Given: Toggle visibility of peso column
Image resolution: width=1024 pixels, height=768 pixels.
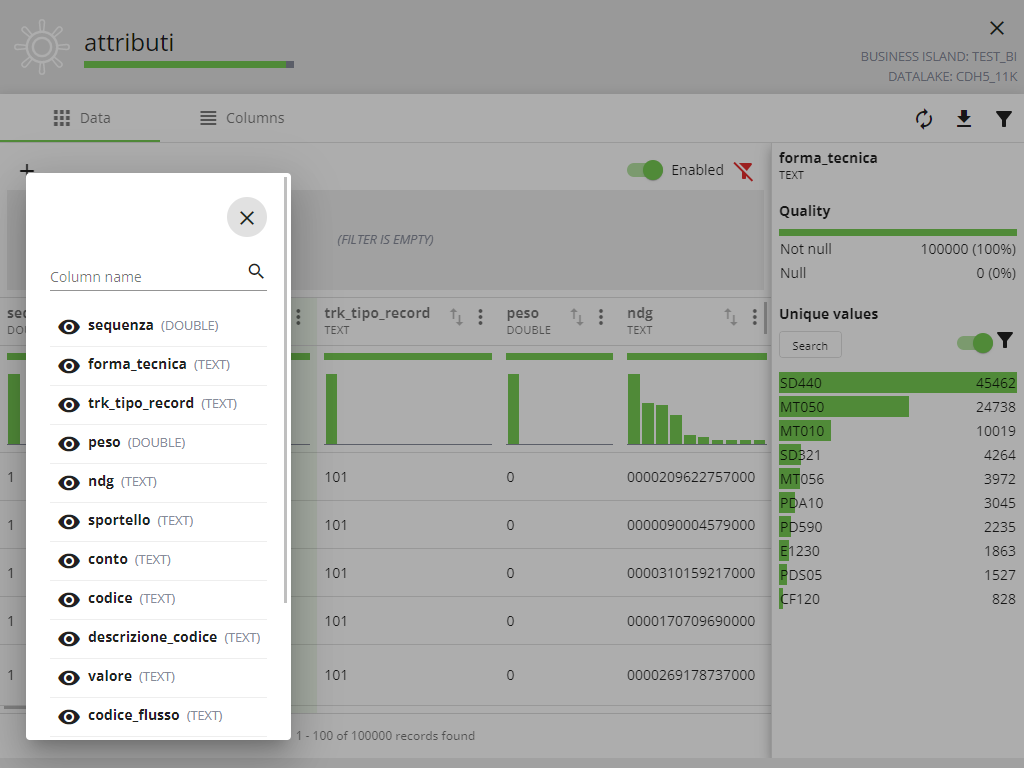Looking at the screenshot, I should [x=69, y=443].
